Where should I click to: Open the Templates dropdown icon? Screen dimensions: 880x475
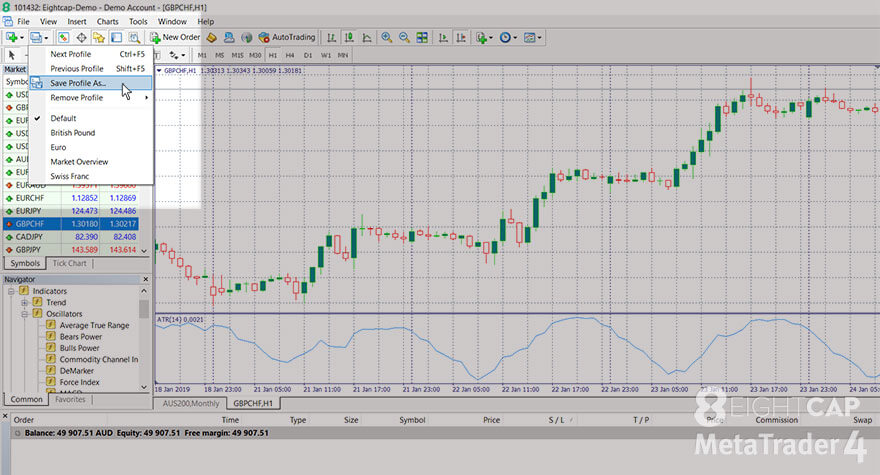[x=532, y=38]
